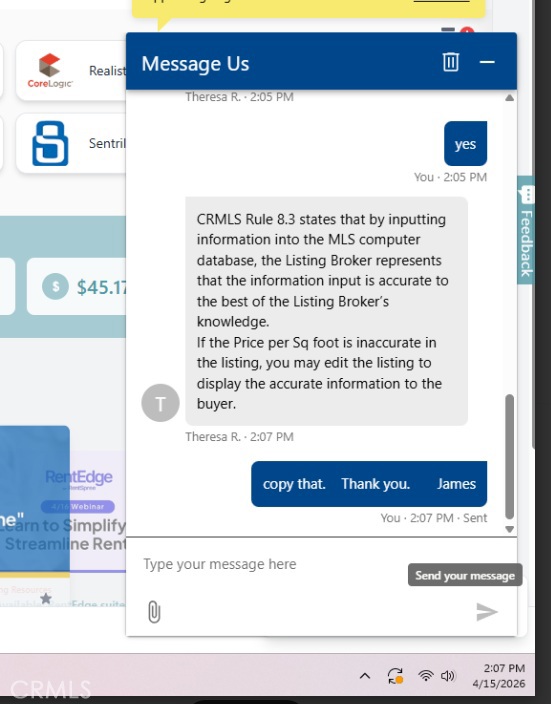
Task: Click the Theresa R. avatar circle
Action: (x=160, y=403)
